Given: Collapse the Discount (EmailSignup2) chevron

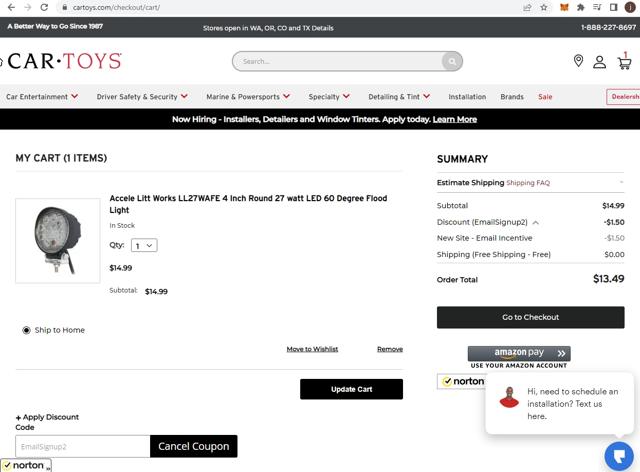Looking at the screenshot, I should [536, 223].
